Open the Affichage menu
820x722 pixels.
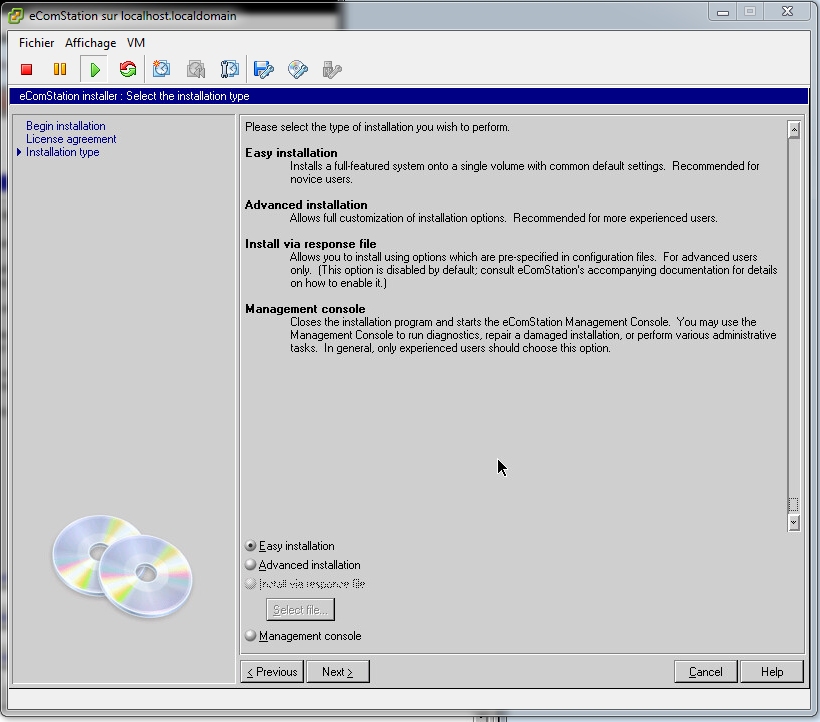click(90, 43)
